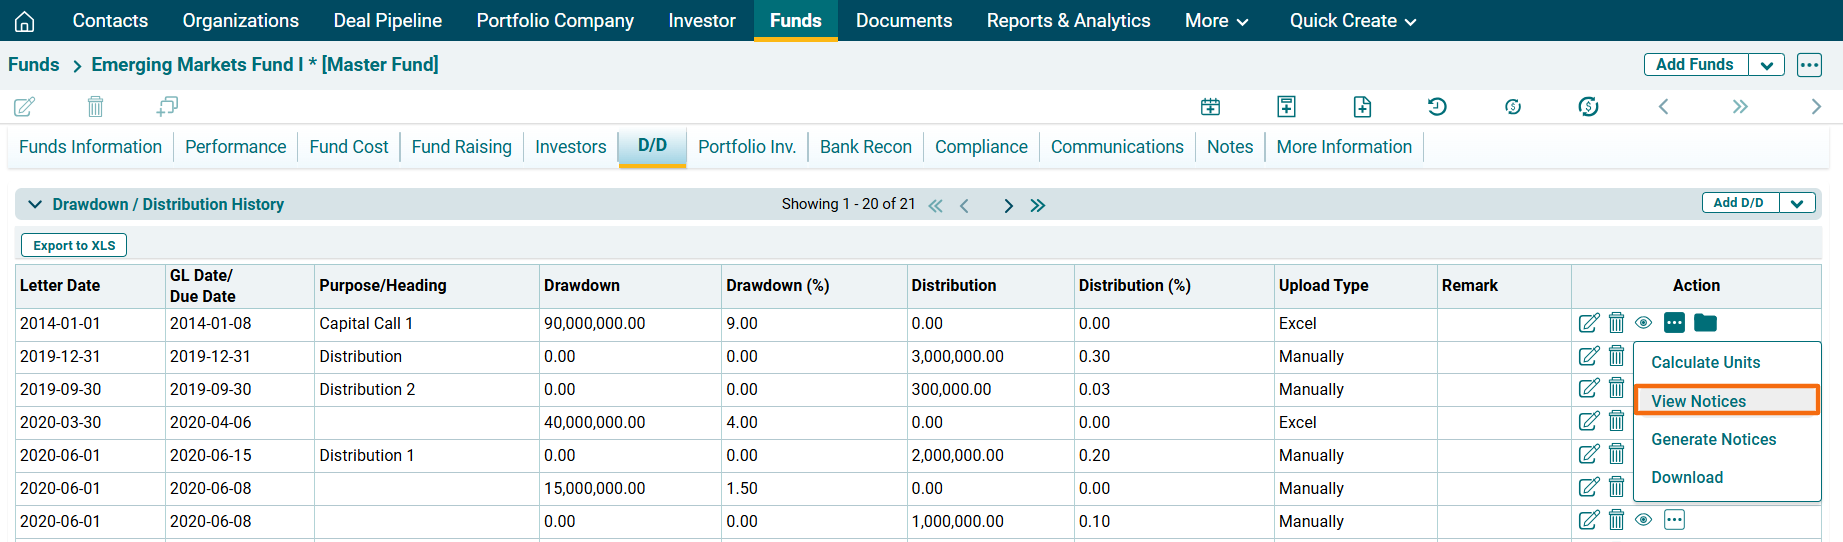Edit the 2019-12-31 Distribution row
Image resolution: width=1843 pixels, height=542 pixels.
pyautogui.click(x=1588, y=356)
